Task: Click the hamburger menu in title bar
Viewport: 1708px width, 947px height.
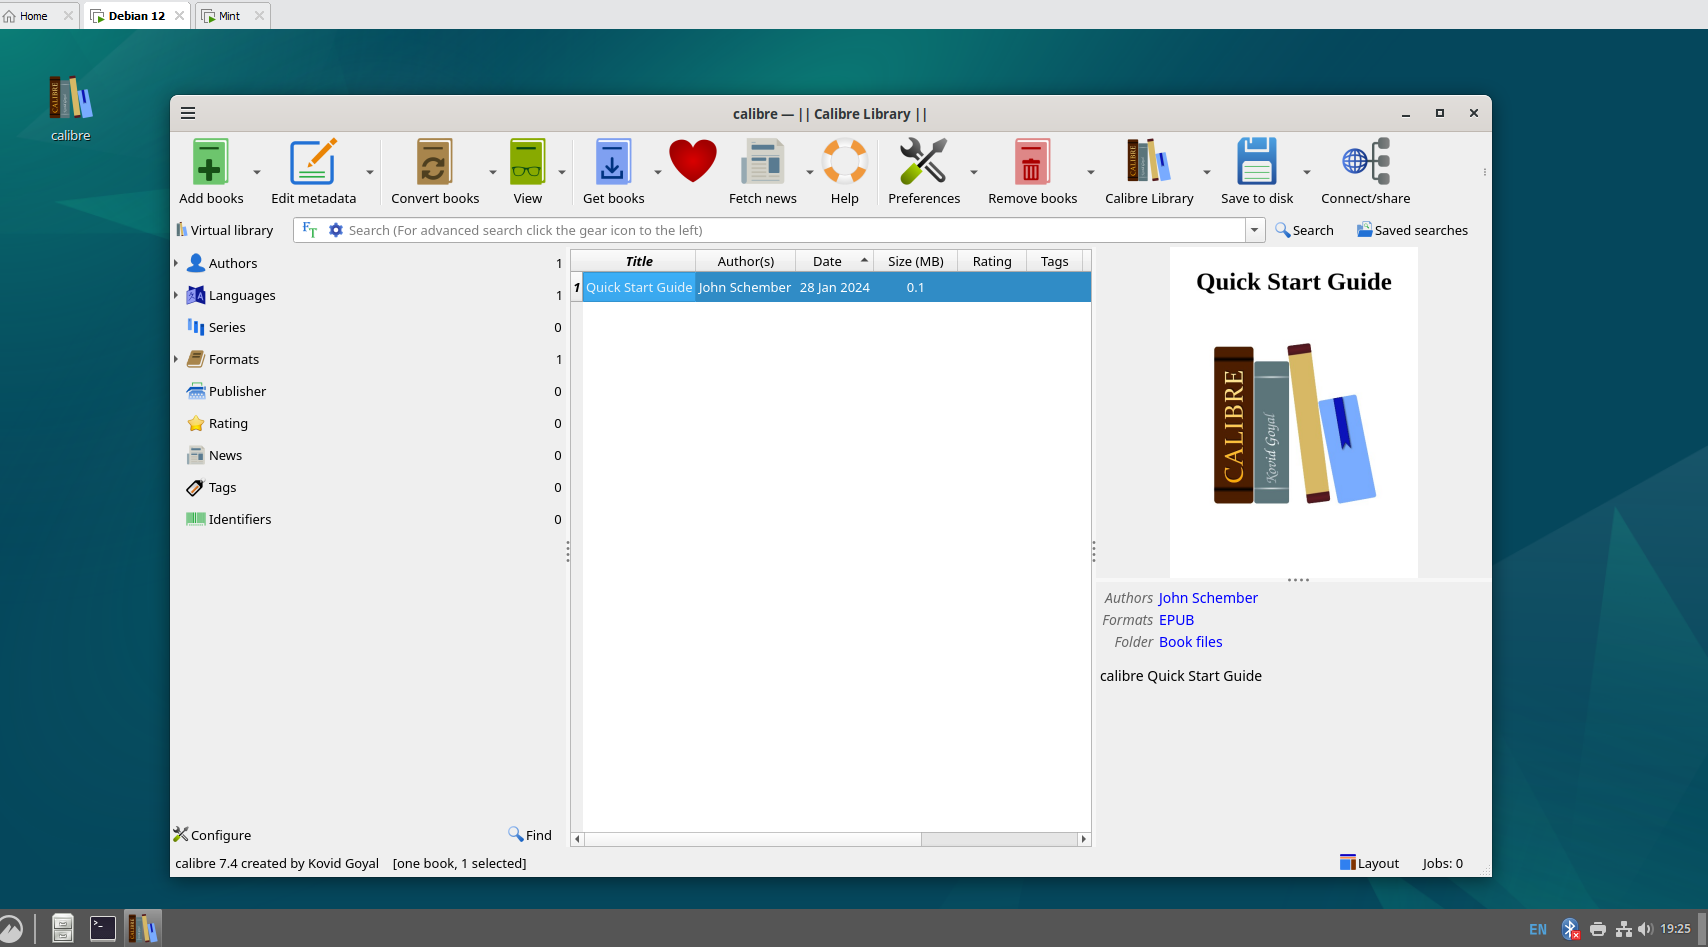Action: 188,113
